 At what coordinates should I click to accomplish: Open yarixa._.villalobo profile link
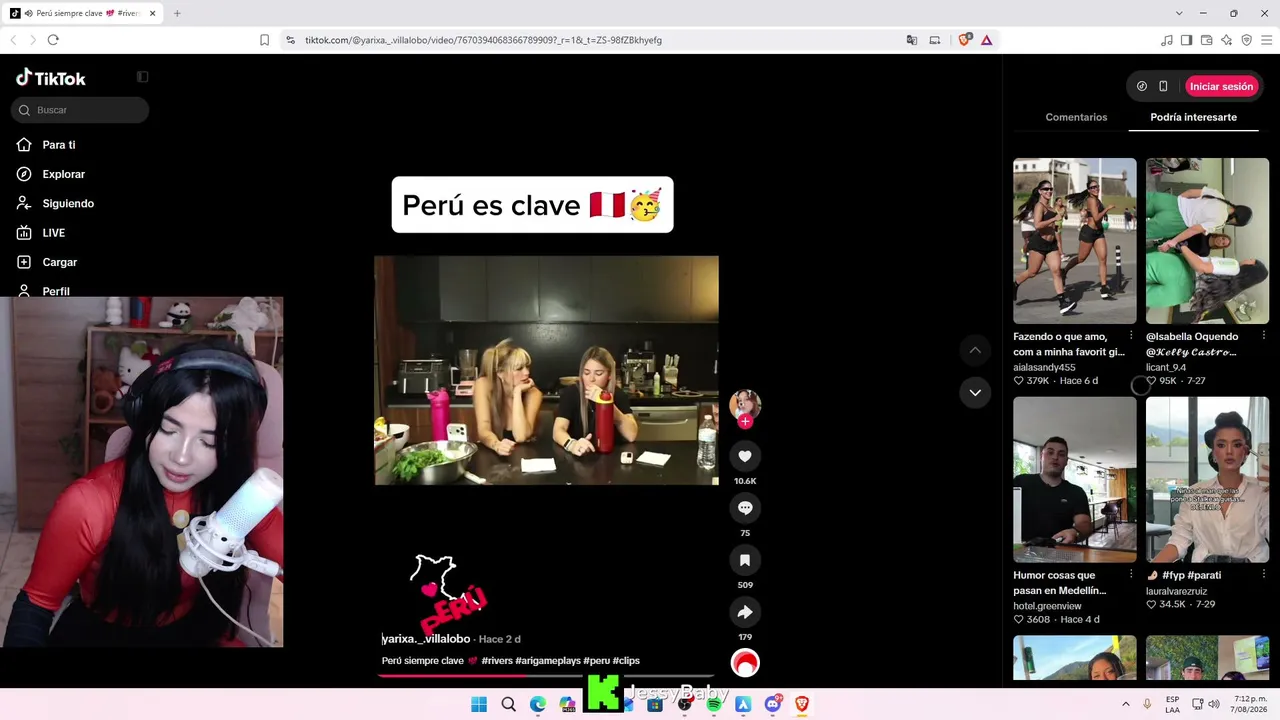click(x=426, y=639)
